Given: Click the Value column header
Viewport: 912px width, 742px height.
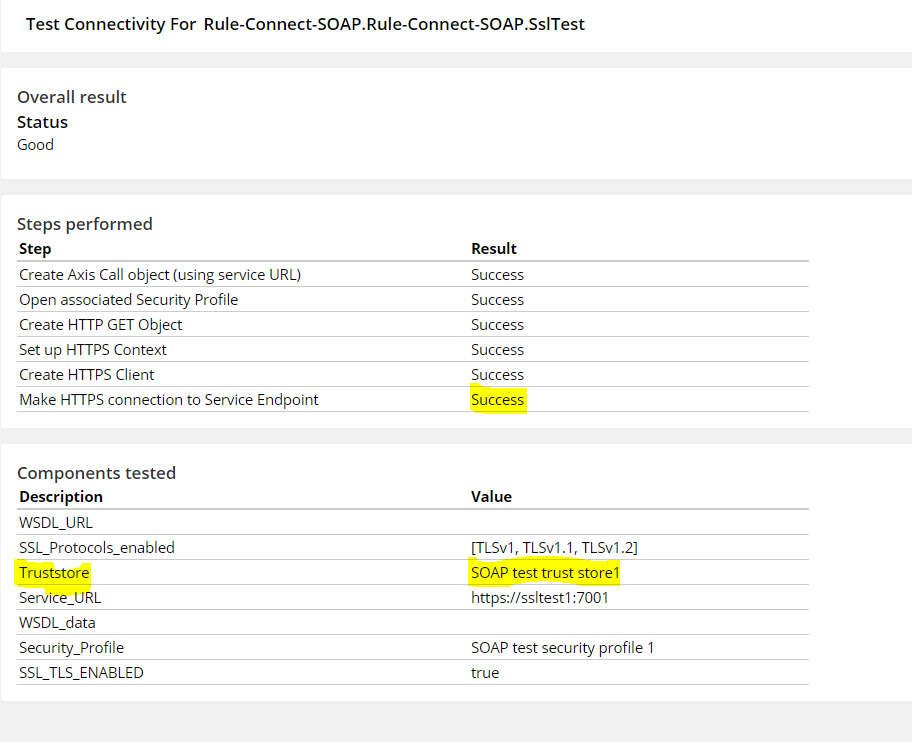Looking at the screenshot, I should [x=491, y=497].
